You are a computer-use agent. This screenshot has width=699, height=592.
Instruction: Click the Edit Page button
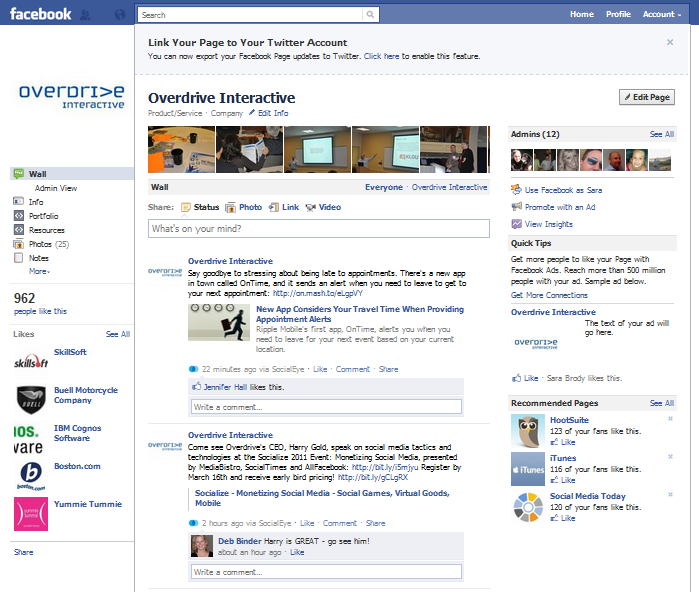tap(647, 97)
